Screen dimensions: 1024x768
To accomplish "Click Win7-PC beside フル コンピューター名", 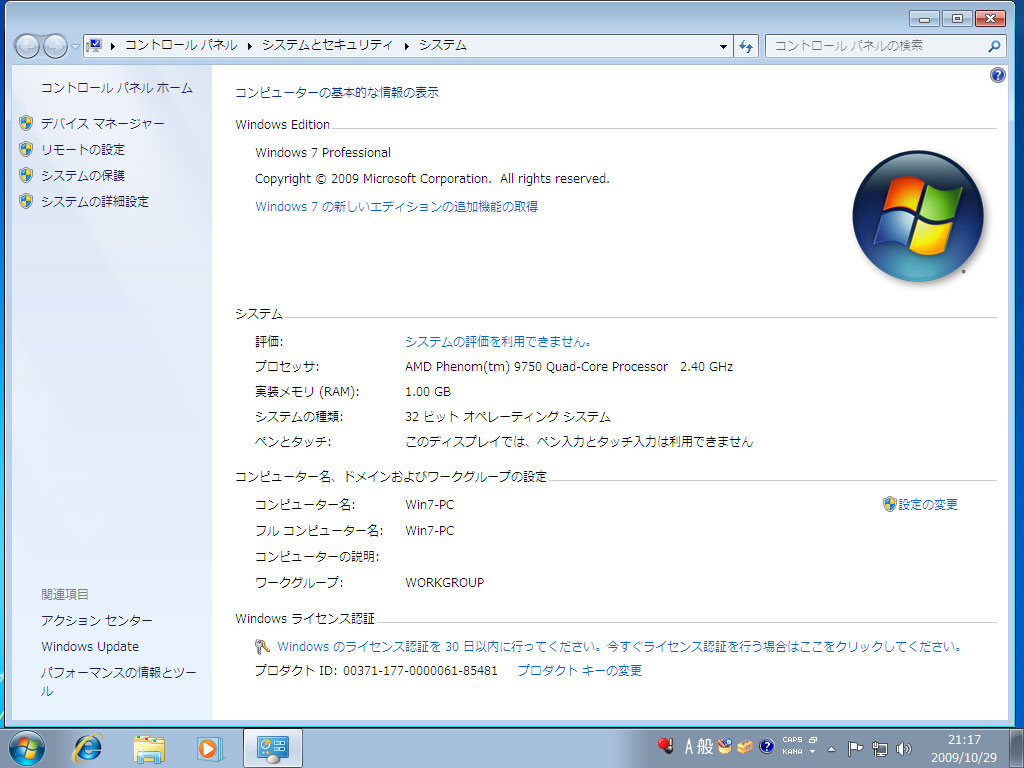I will point(430,531).
